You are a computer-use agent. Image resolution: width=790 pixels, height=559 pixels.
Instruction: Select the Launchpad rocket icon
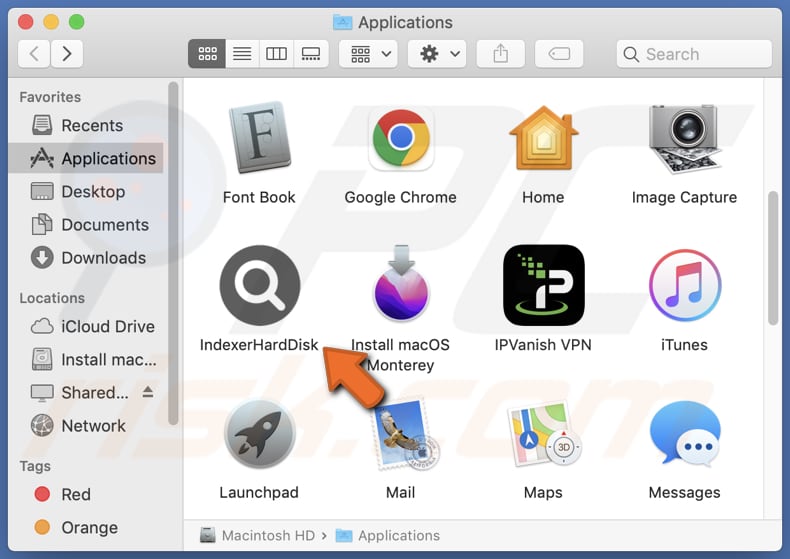click(259, 434)
